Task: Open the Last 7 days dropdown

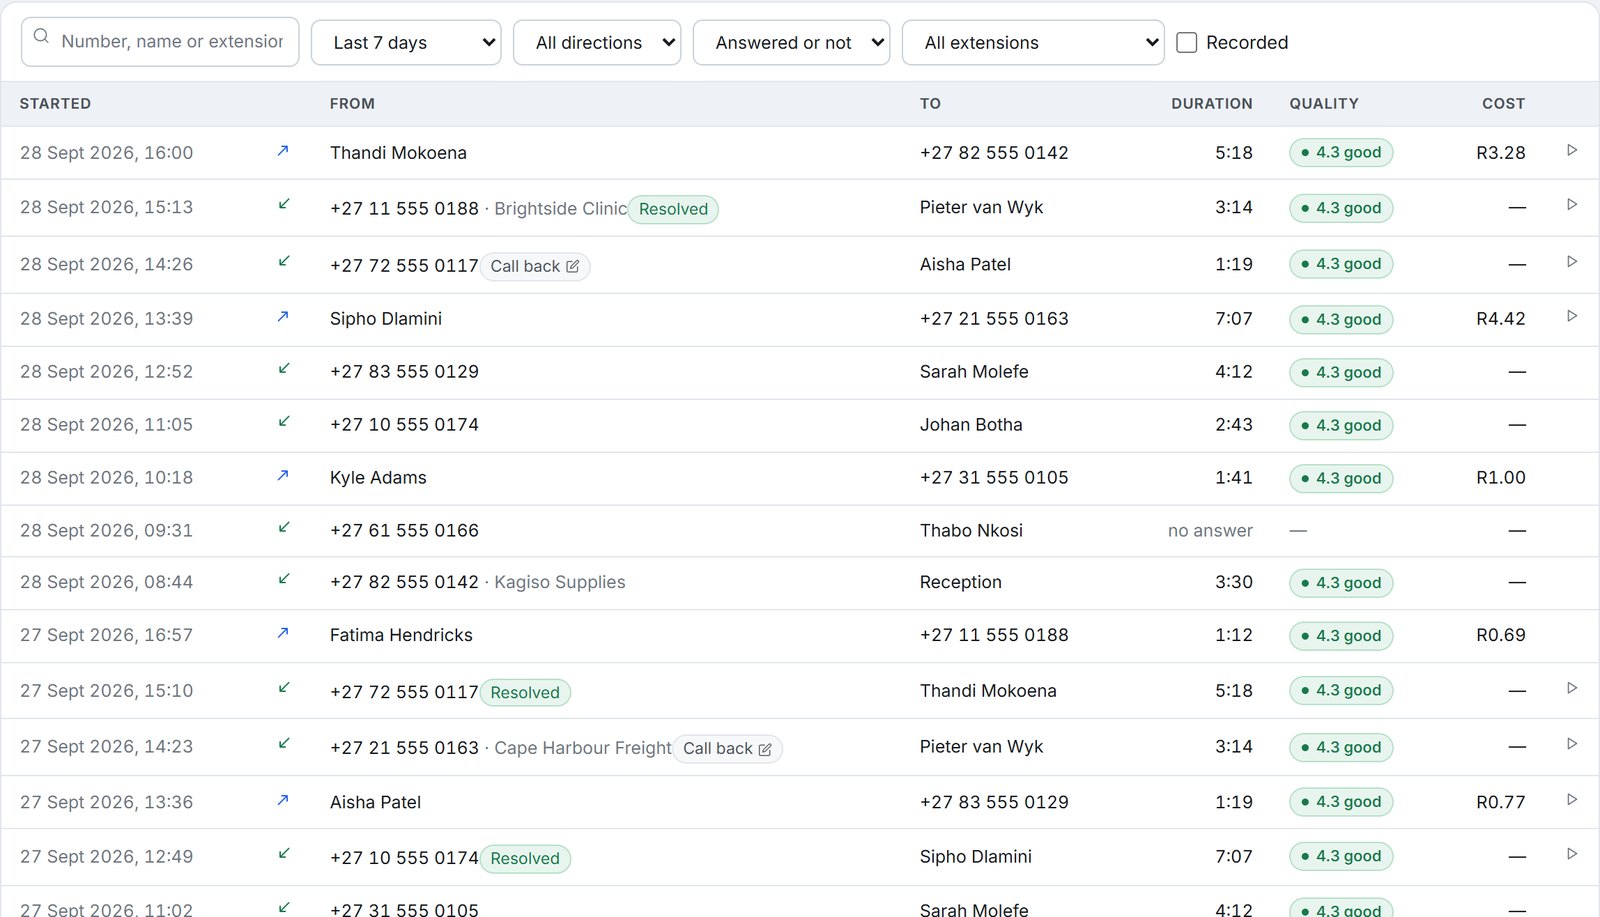Action: 406,42
